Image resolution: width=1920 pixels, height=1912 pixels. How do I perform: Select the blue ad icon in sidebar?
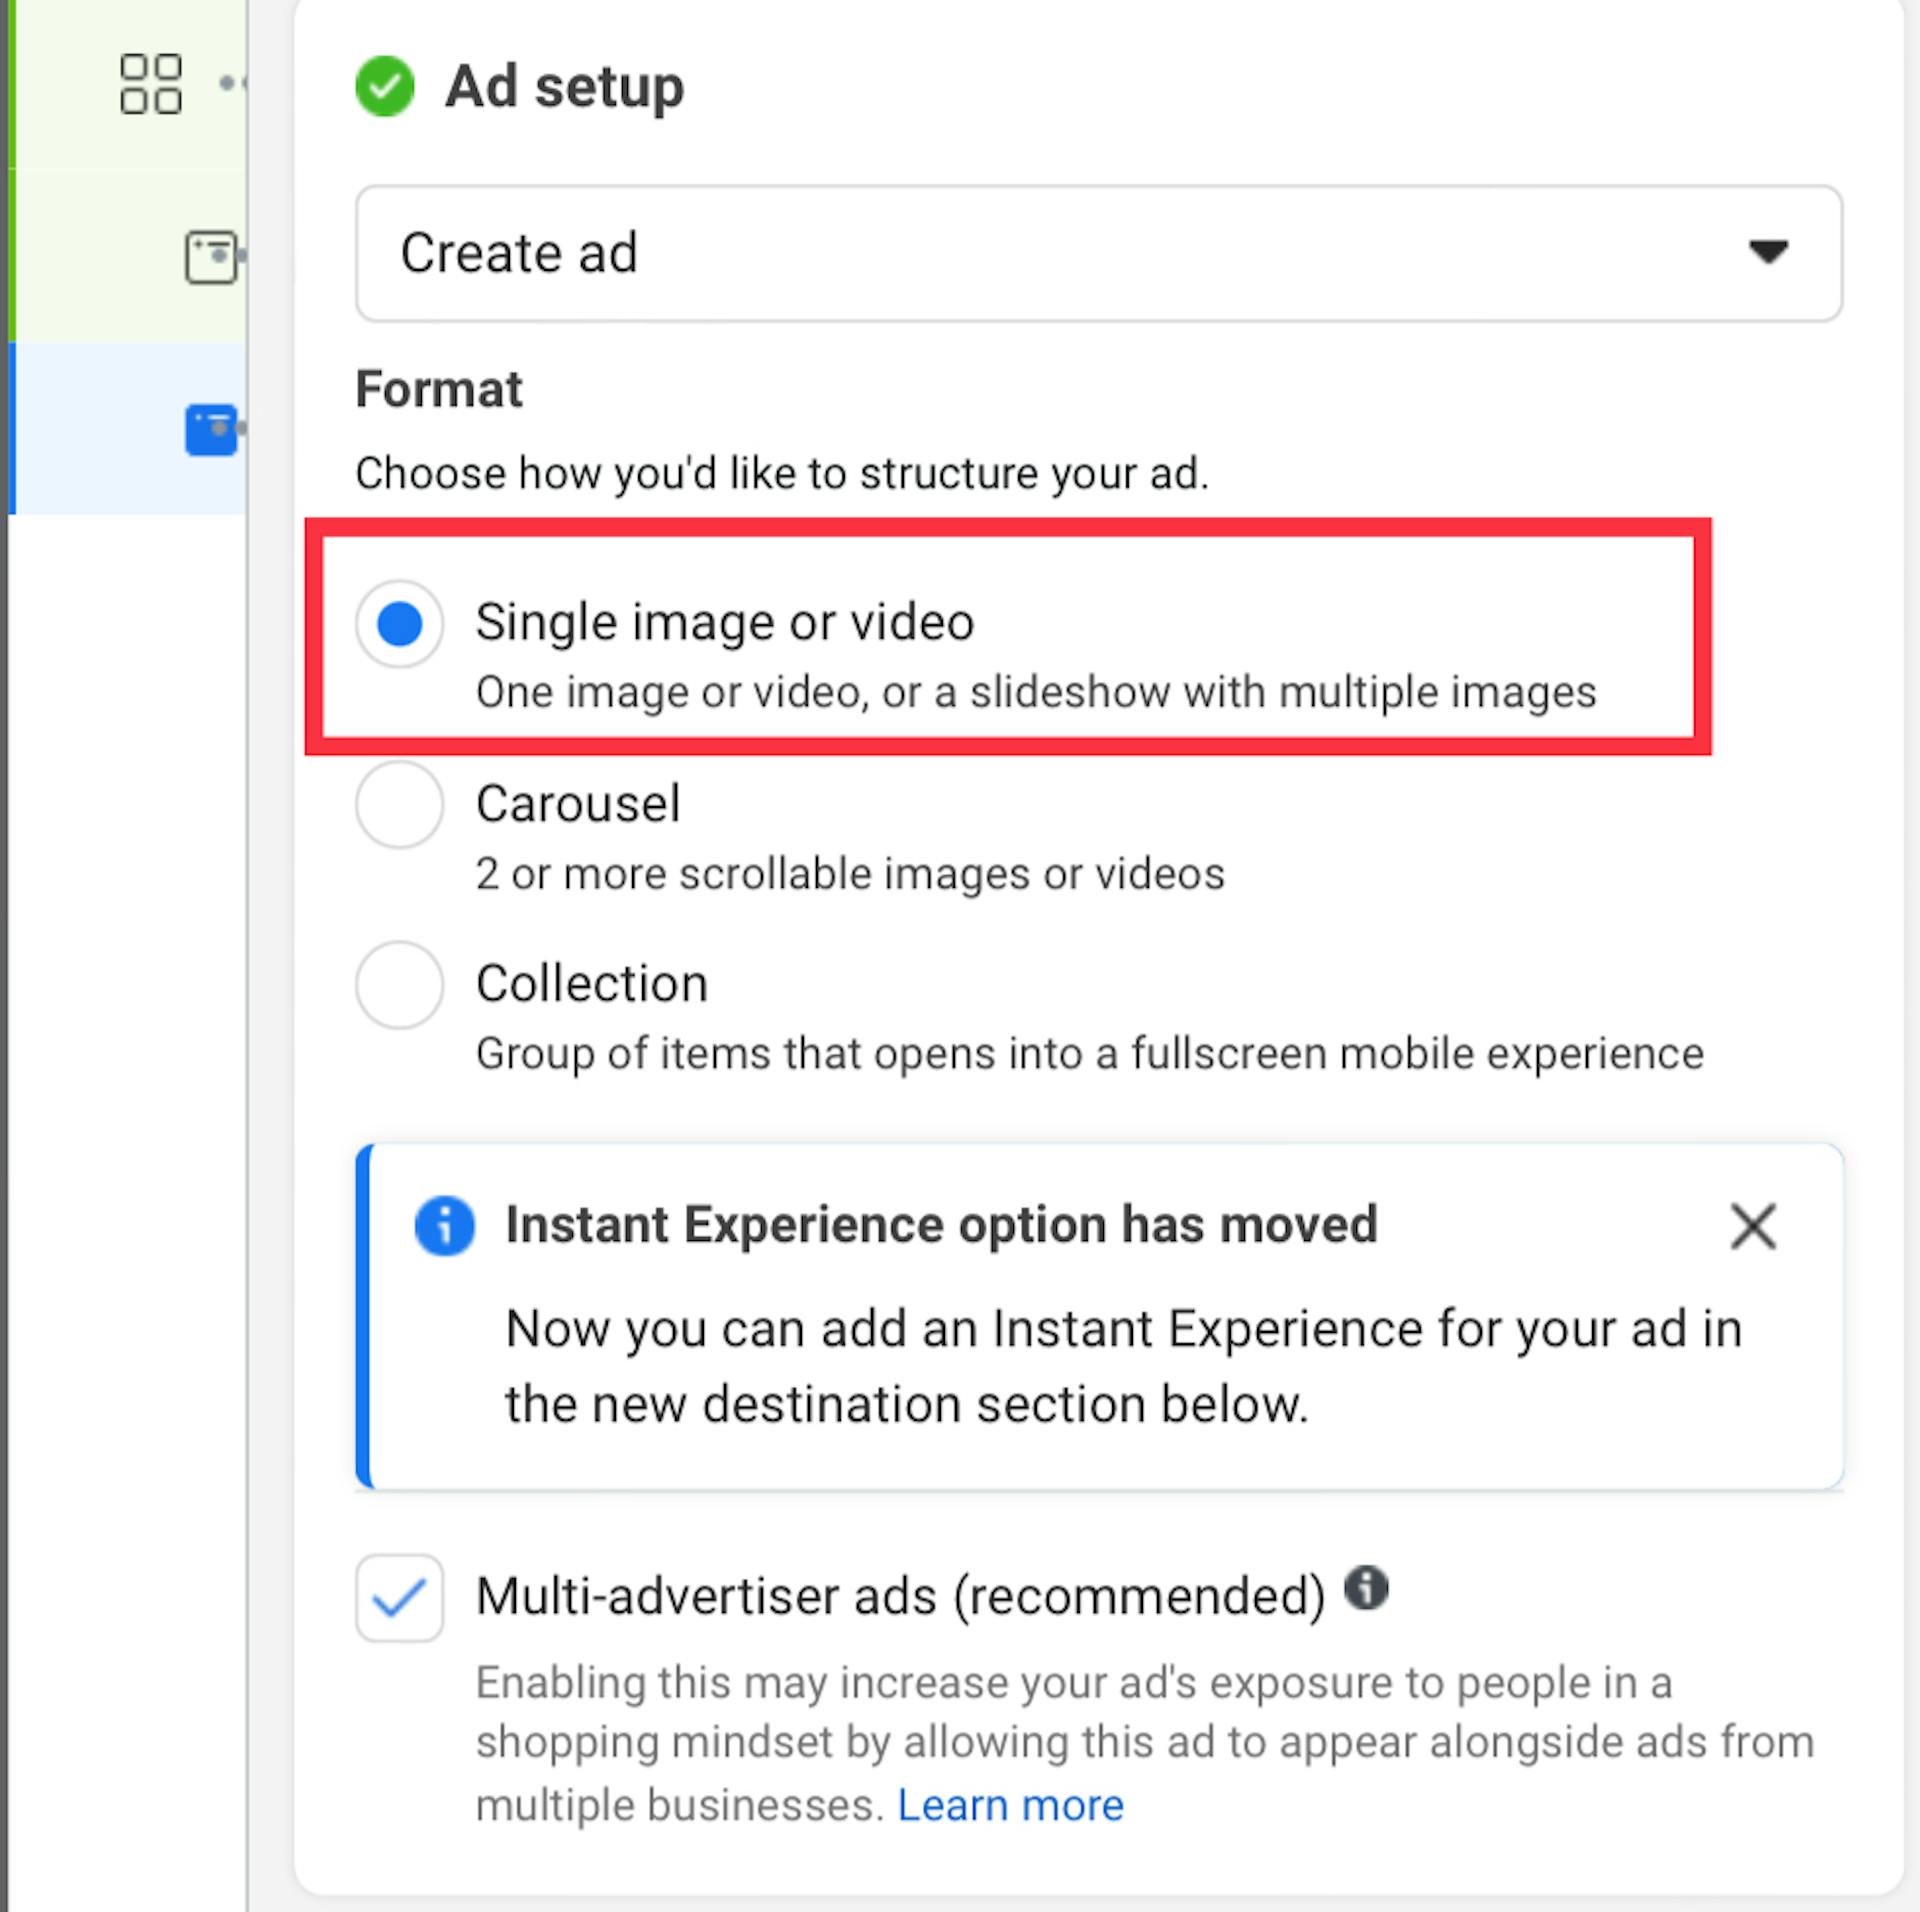point(211,430)
